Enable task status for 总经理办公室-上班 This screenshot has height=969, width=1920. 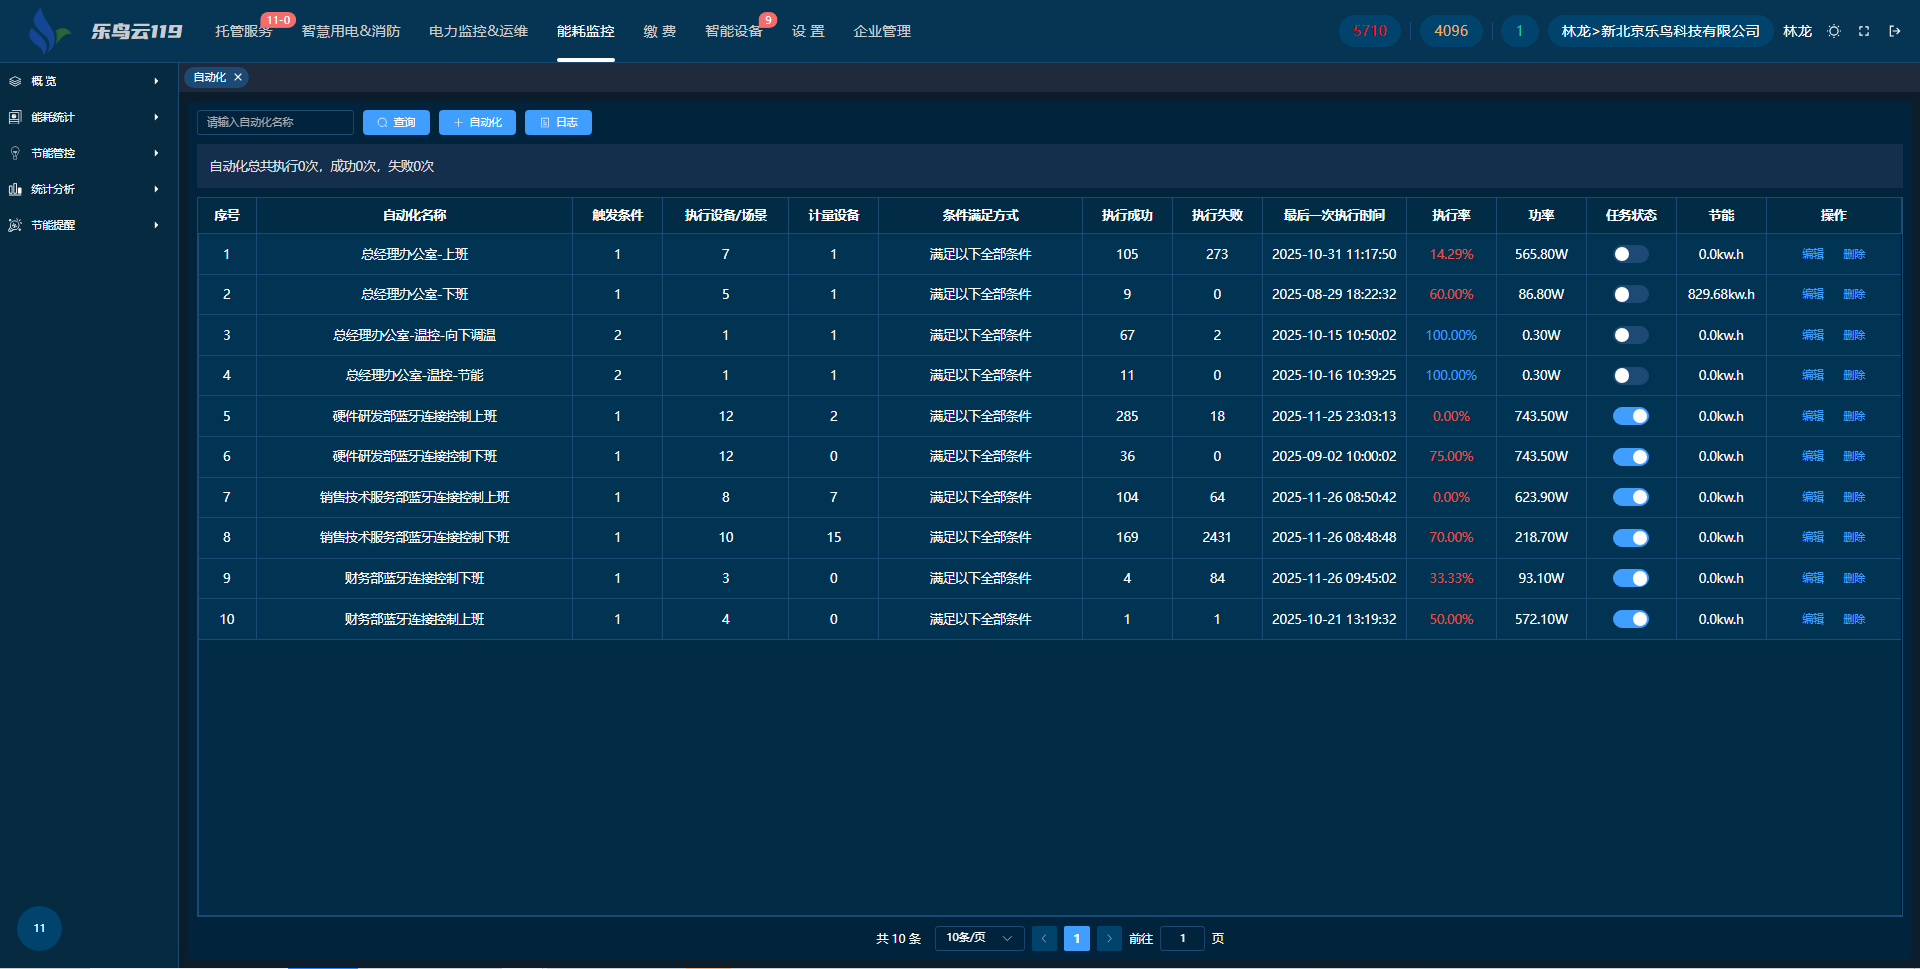pyautogui.click(x=1630, y=254)
